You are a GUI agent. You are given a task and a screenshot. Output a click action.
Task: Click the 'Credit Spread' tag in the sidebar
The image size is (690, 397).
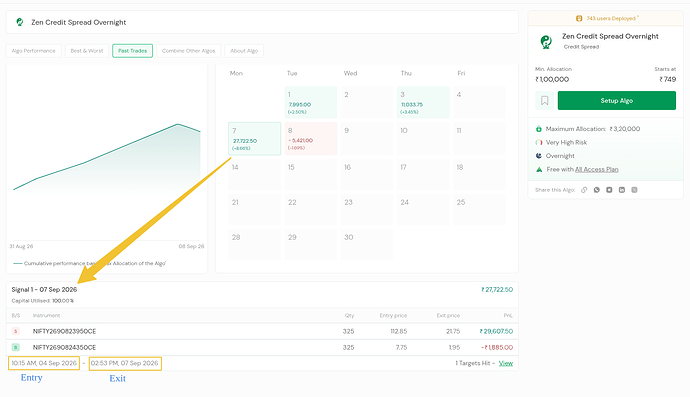click(581, 47)
